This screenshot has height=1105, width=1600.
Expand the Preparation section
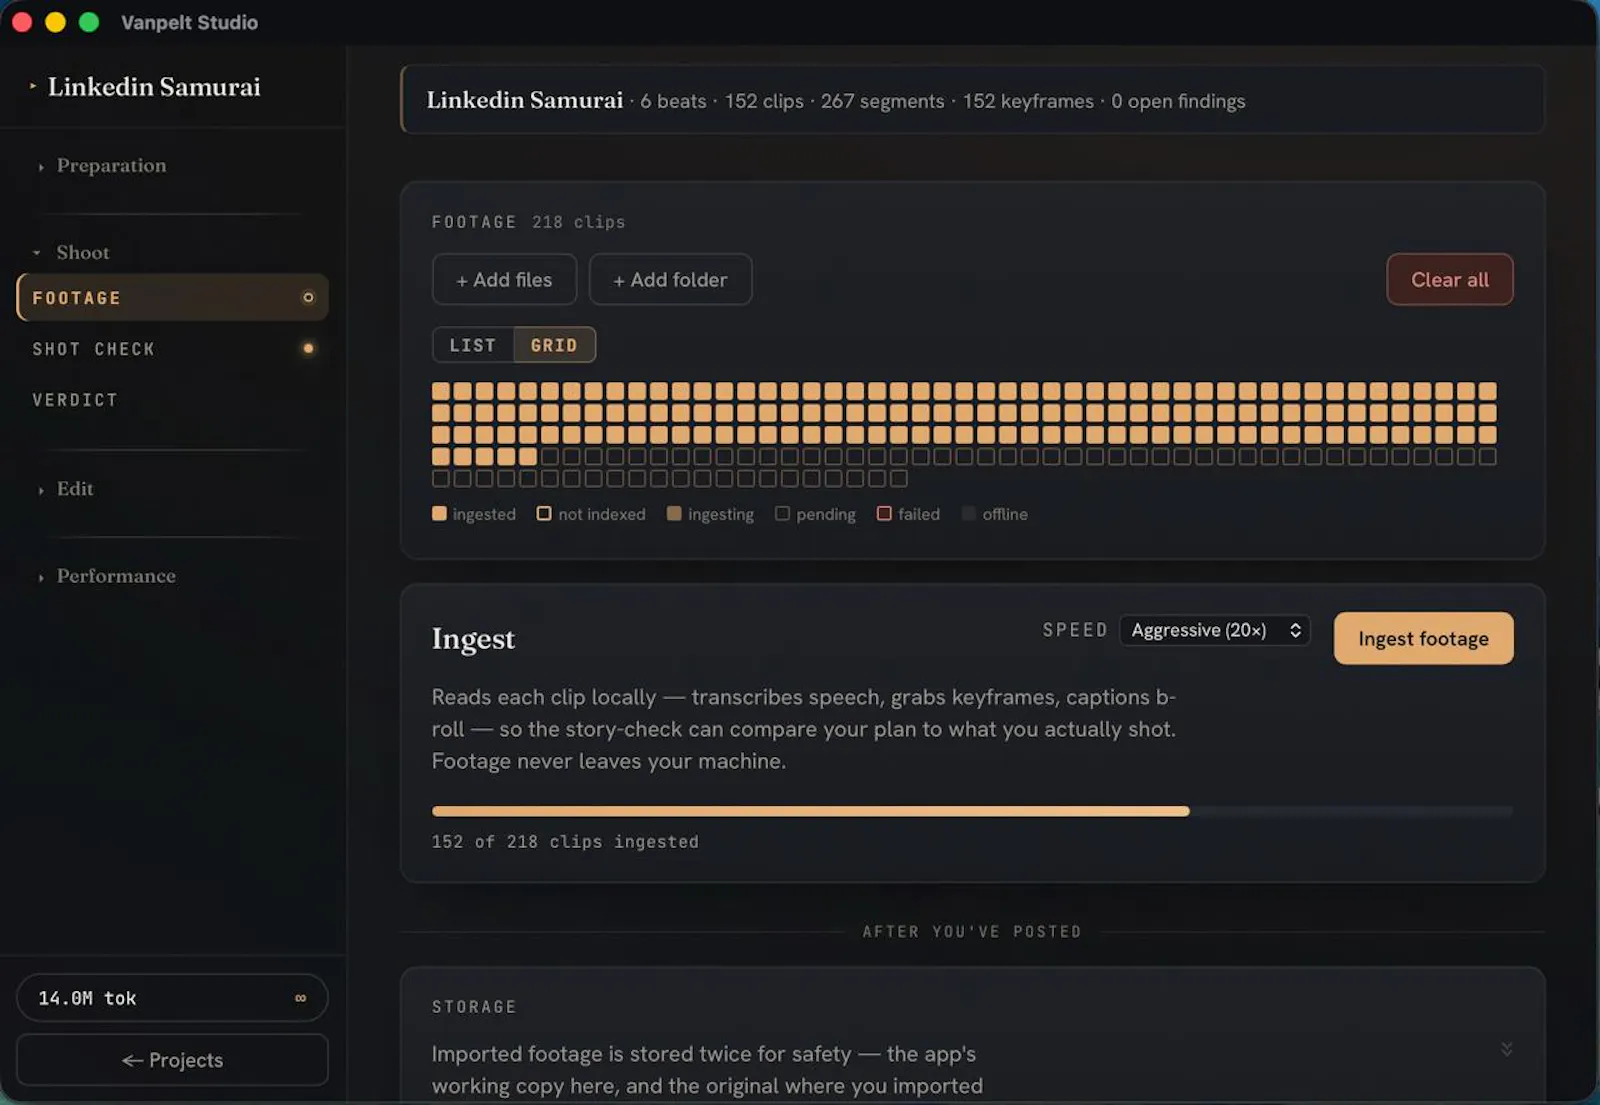click(111, 166)
